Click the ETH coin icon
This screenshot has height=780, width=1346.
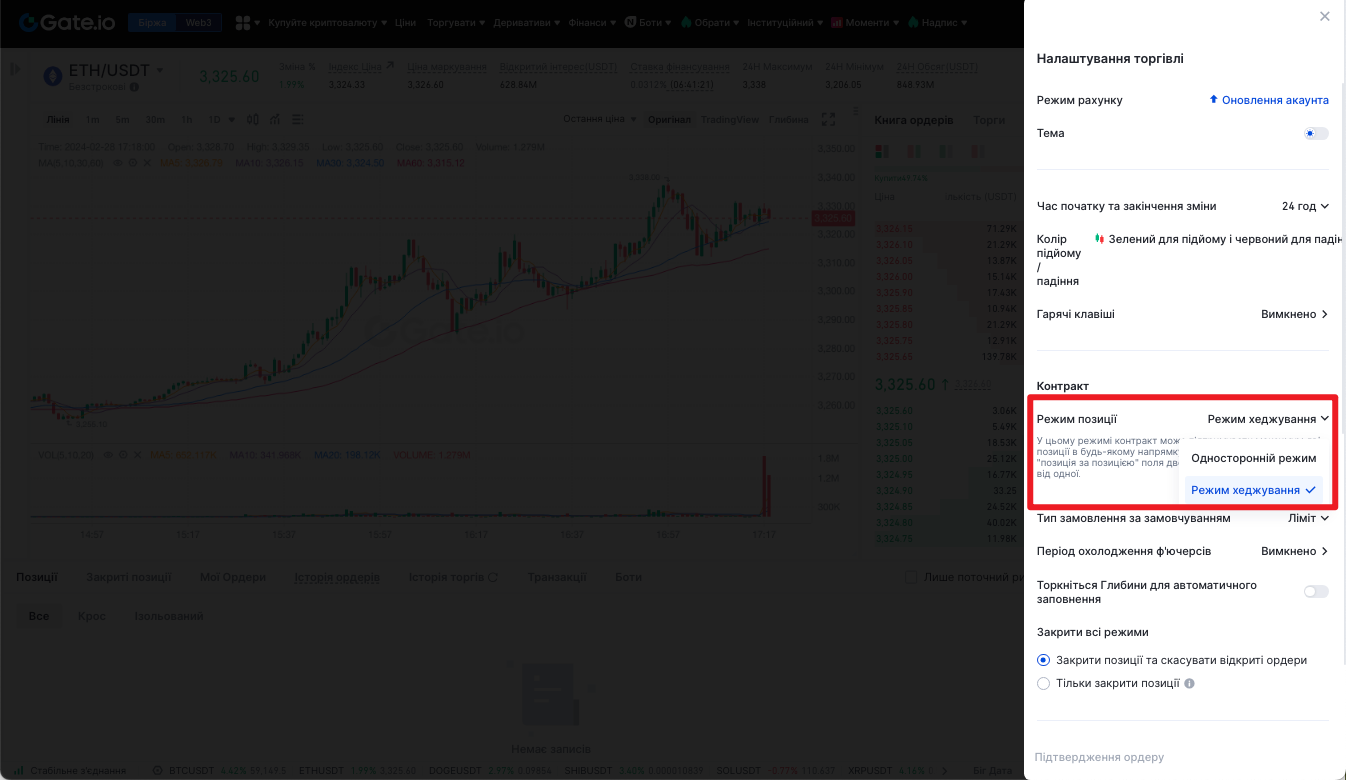(x=53, y=75)
